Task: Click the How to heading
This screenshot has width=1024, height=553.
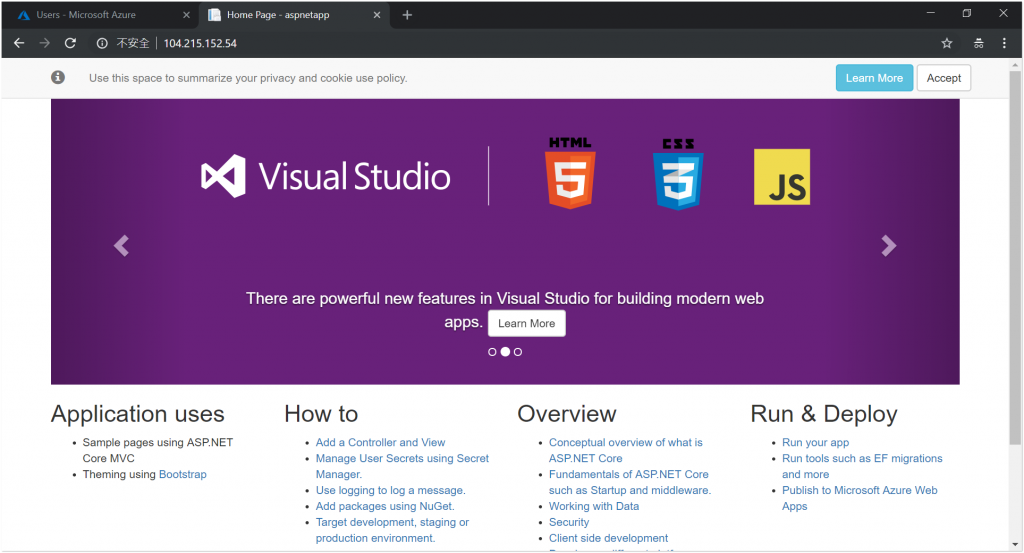Action: (321, 414)
